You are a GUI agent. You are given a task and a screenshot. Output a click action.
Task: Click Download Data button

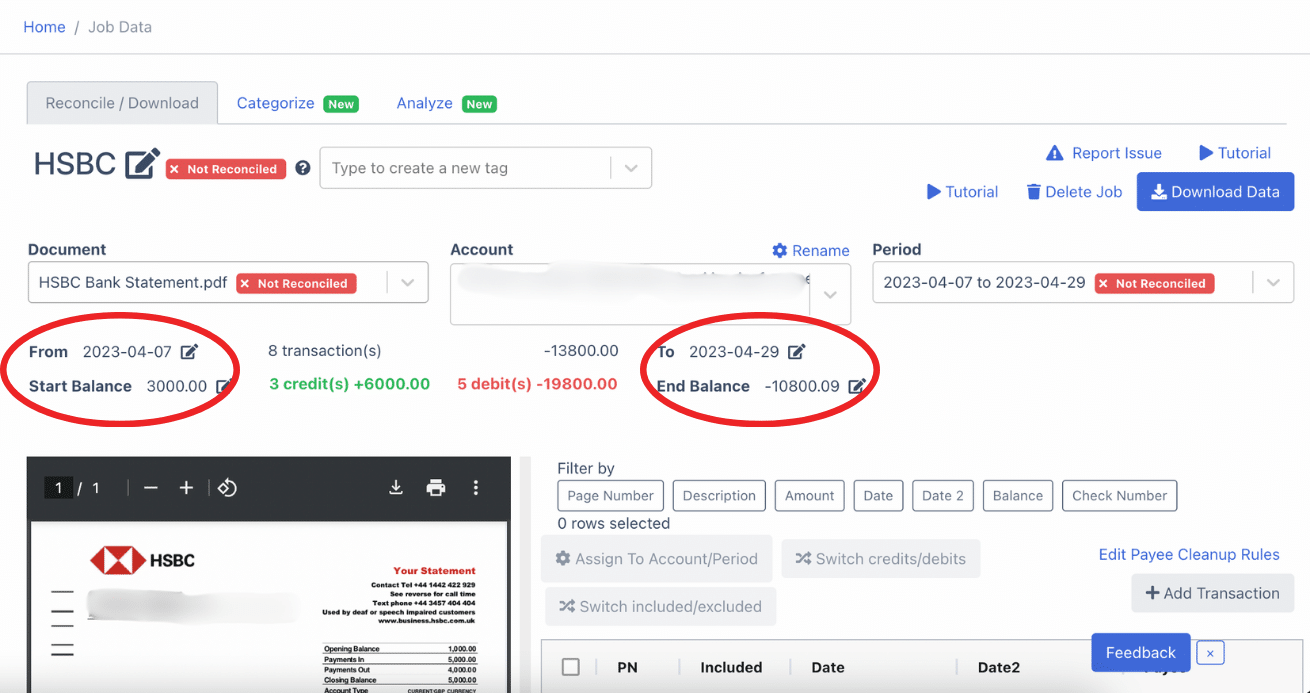point(1215,192)
